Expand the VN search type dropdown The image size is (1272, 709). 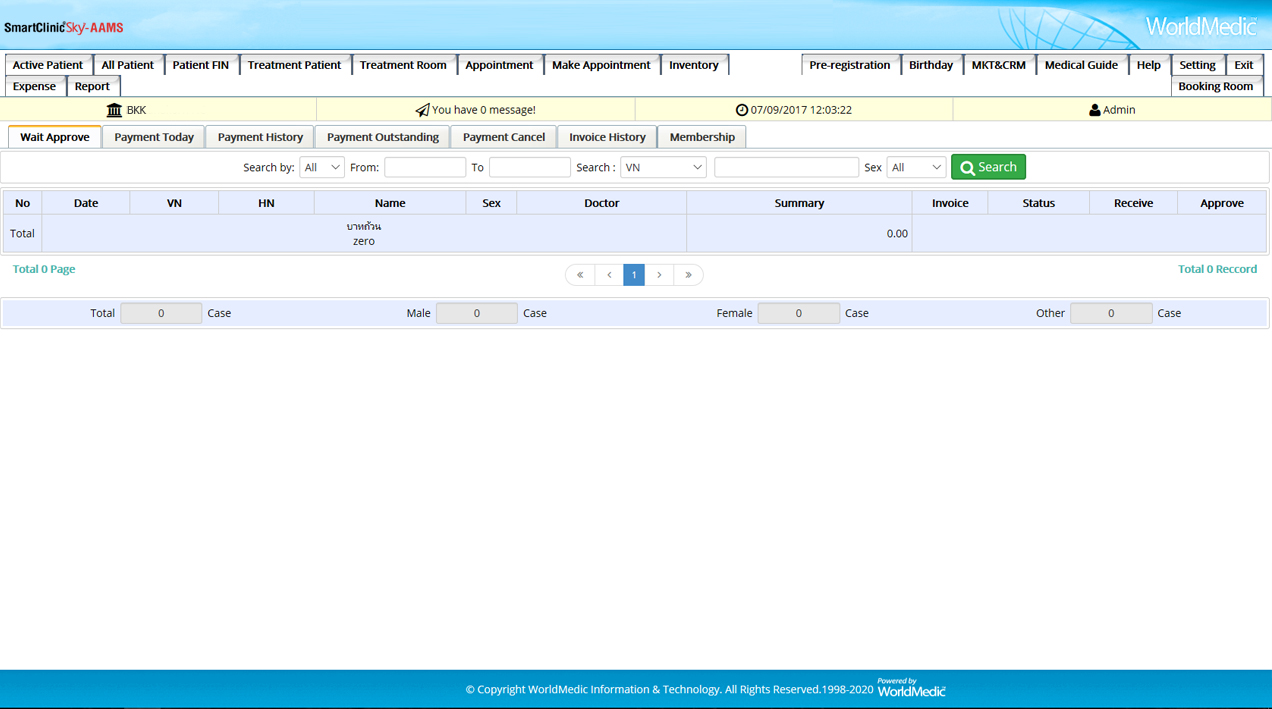click(663, 168)
